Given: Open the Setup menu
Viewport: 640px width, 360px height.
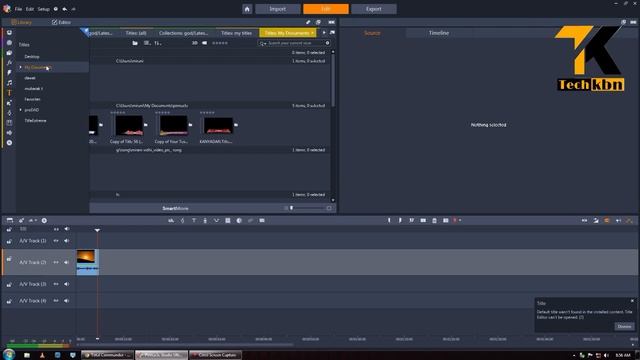Looking at the screenshot, I should pos(44,9).
